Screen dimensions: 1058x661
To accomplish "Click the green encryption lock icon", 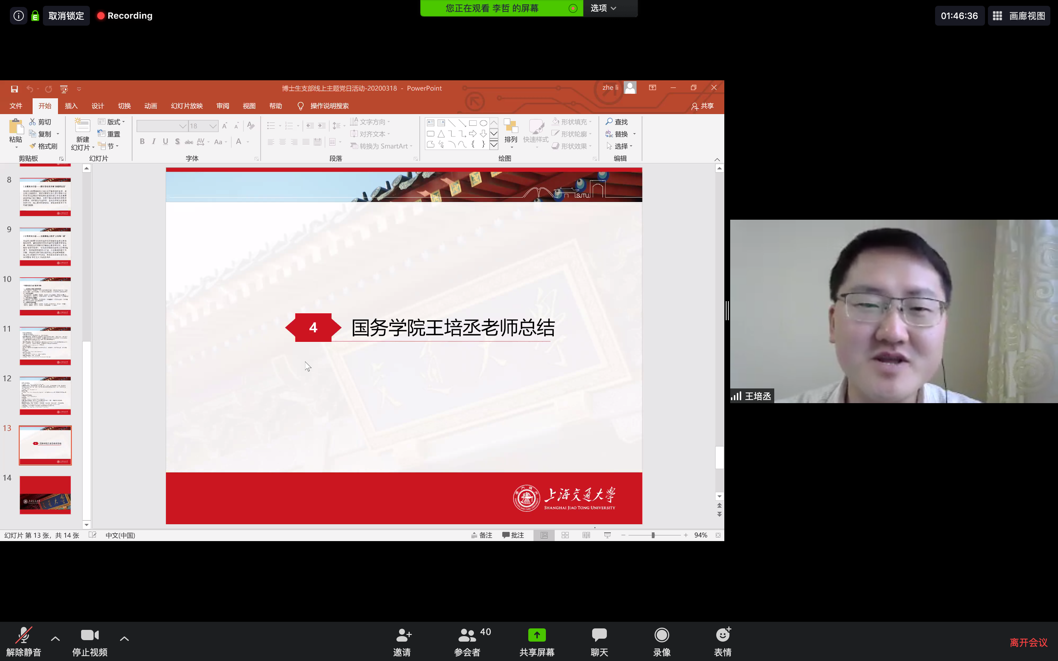I will click(x=35, y=16).
